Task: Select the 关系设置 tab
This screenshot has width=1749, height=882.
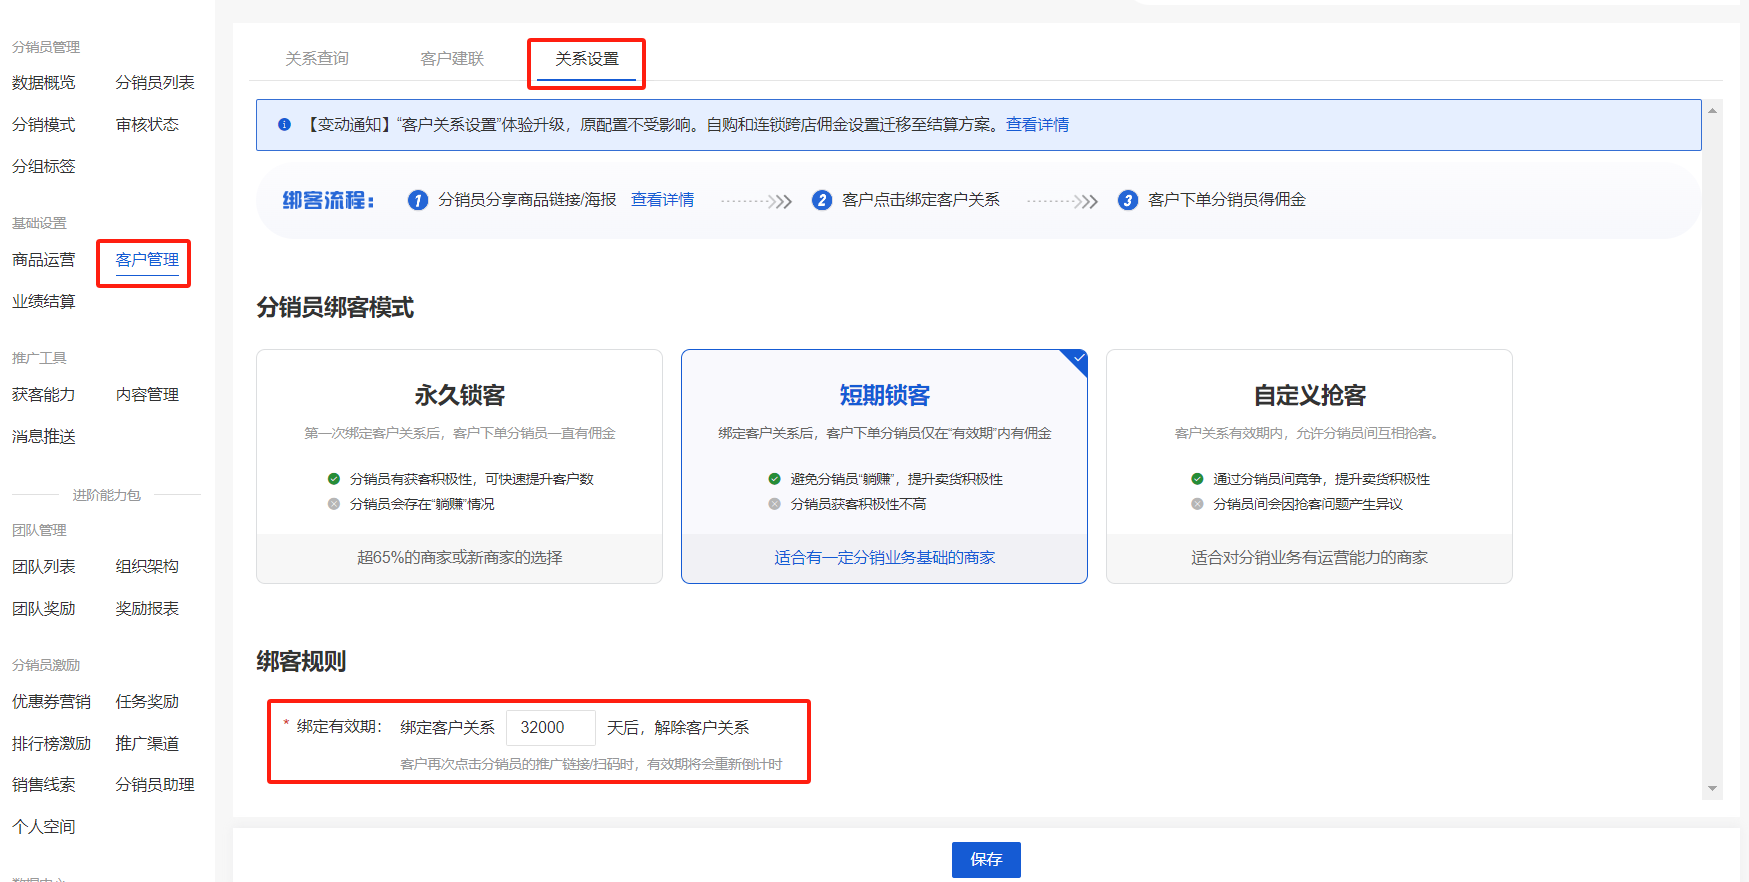Action: click(x=587, y=59)
